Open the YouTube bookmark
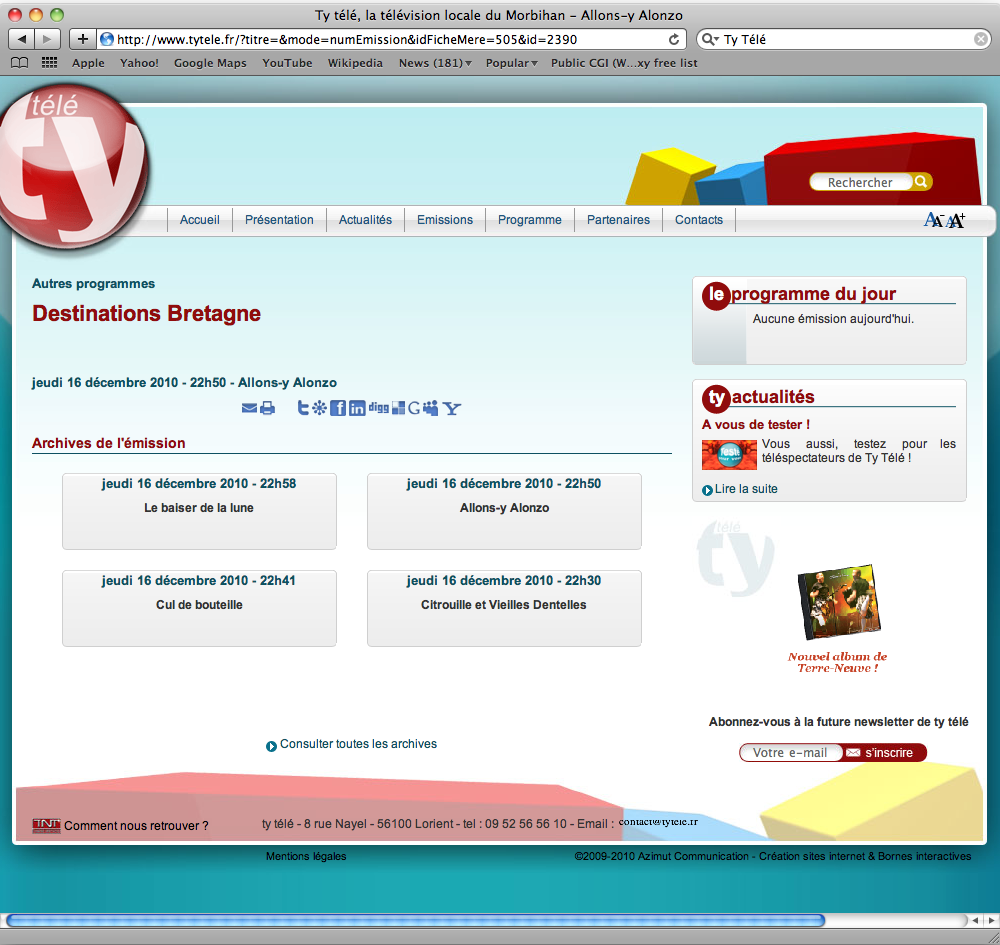1000x945 pixels. pyautogui.click(x=287, y=63)
